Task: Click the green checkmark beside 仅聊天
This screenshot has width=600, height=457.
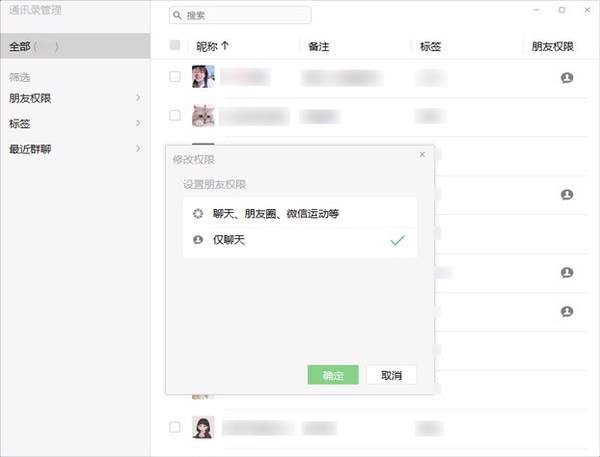Action: click(x=397, y=240)
